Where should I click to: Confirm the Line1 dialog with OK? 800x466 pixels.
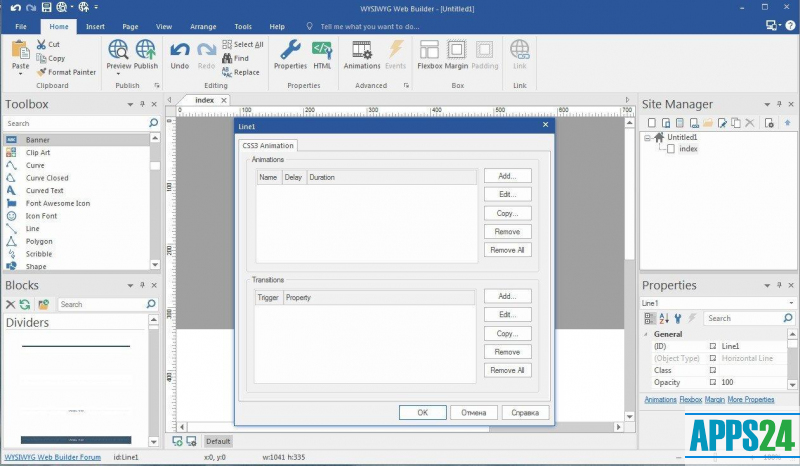click(x=422, y=412)
